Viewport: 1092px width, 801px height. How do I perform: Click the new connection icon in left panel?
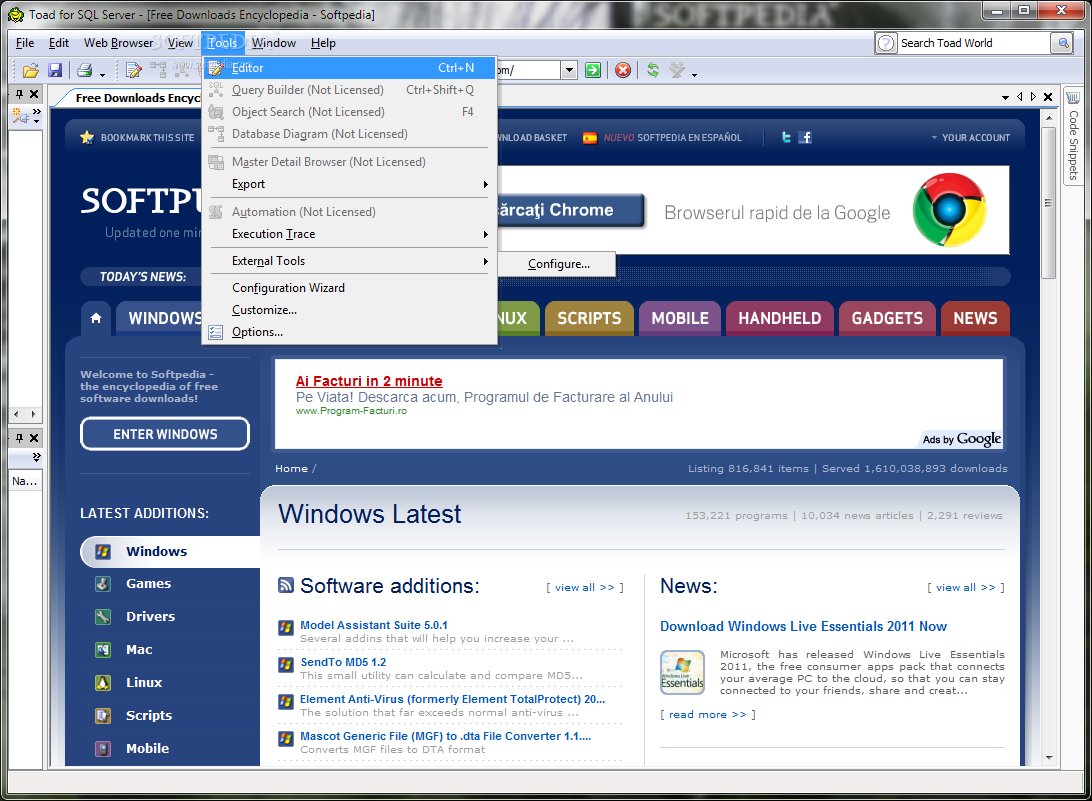(20, 117)
